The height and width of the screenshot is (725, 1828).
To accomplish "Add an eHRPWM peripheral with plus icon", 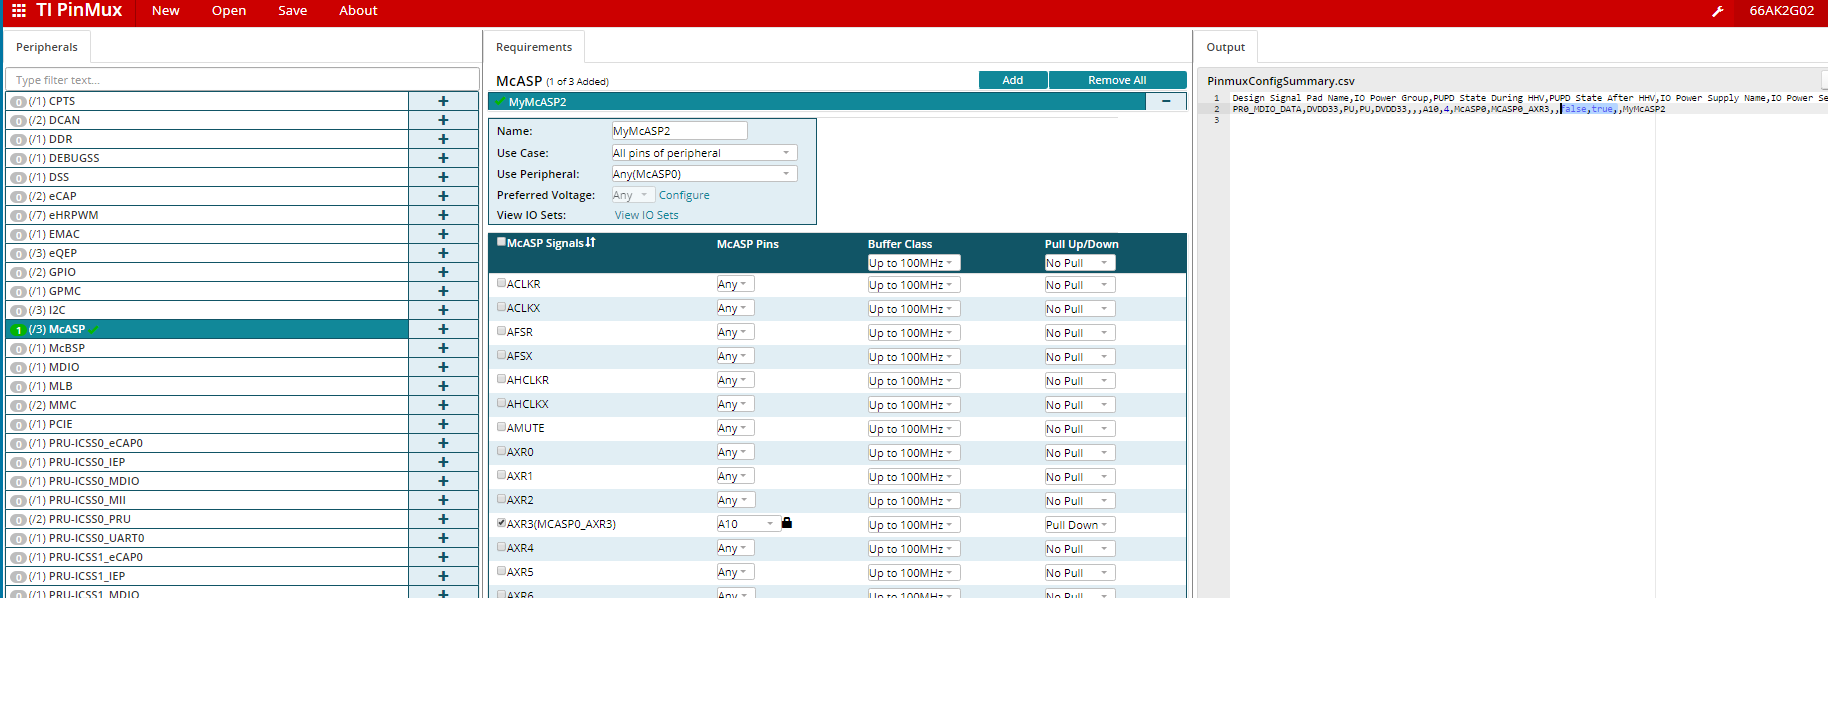I will [443, 215].
